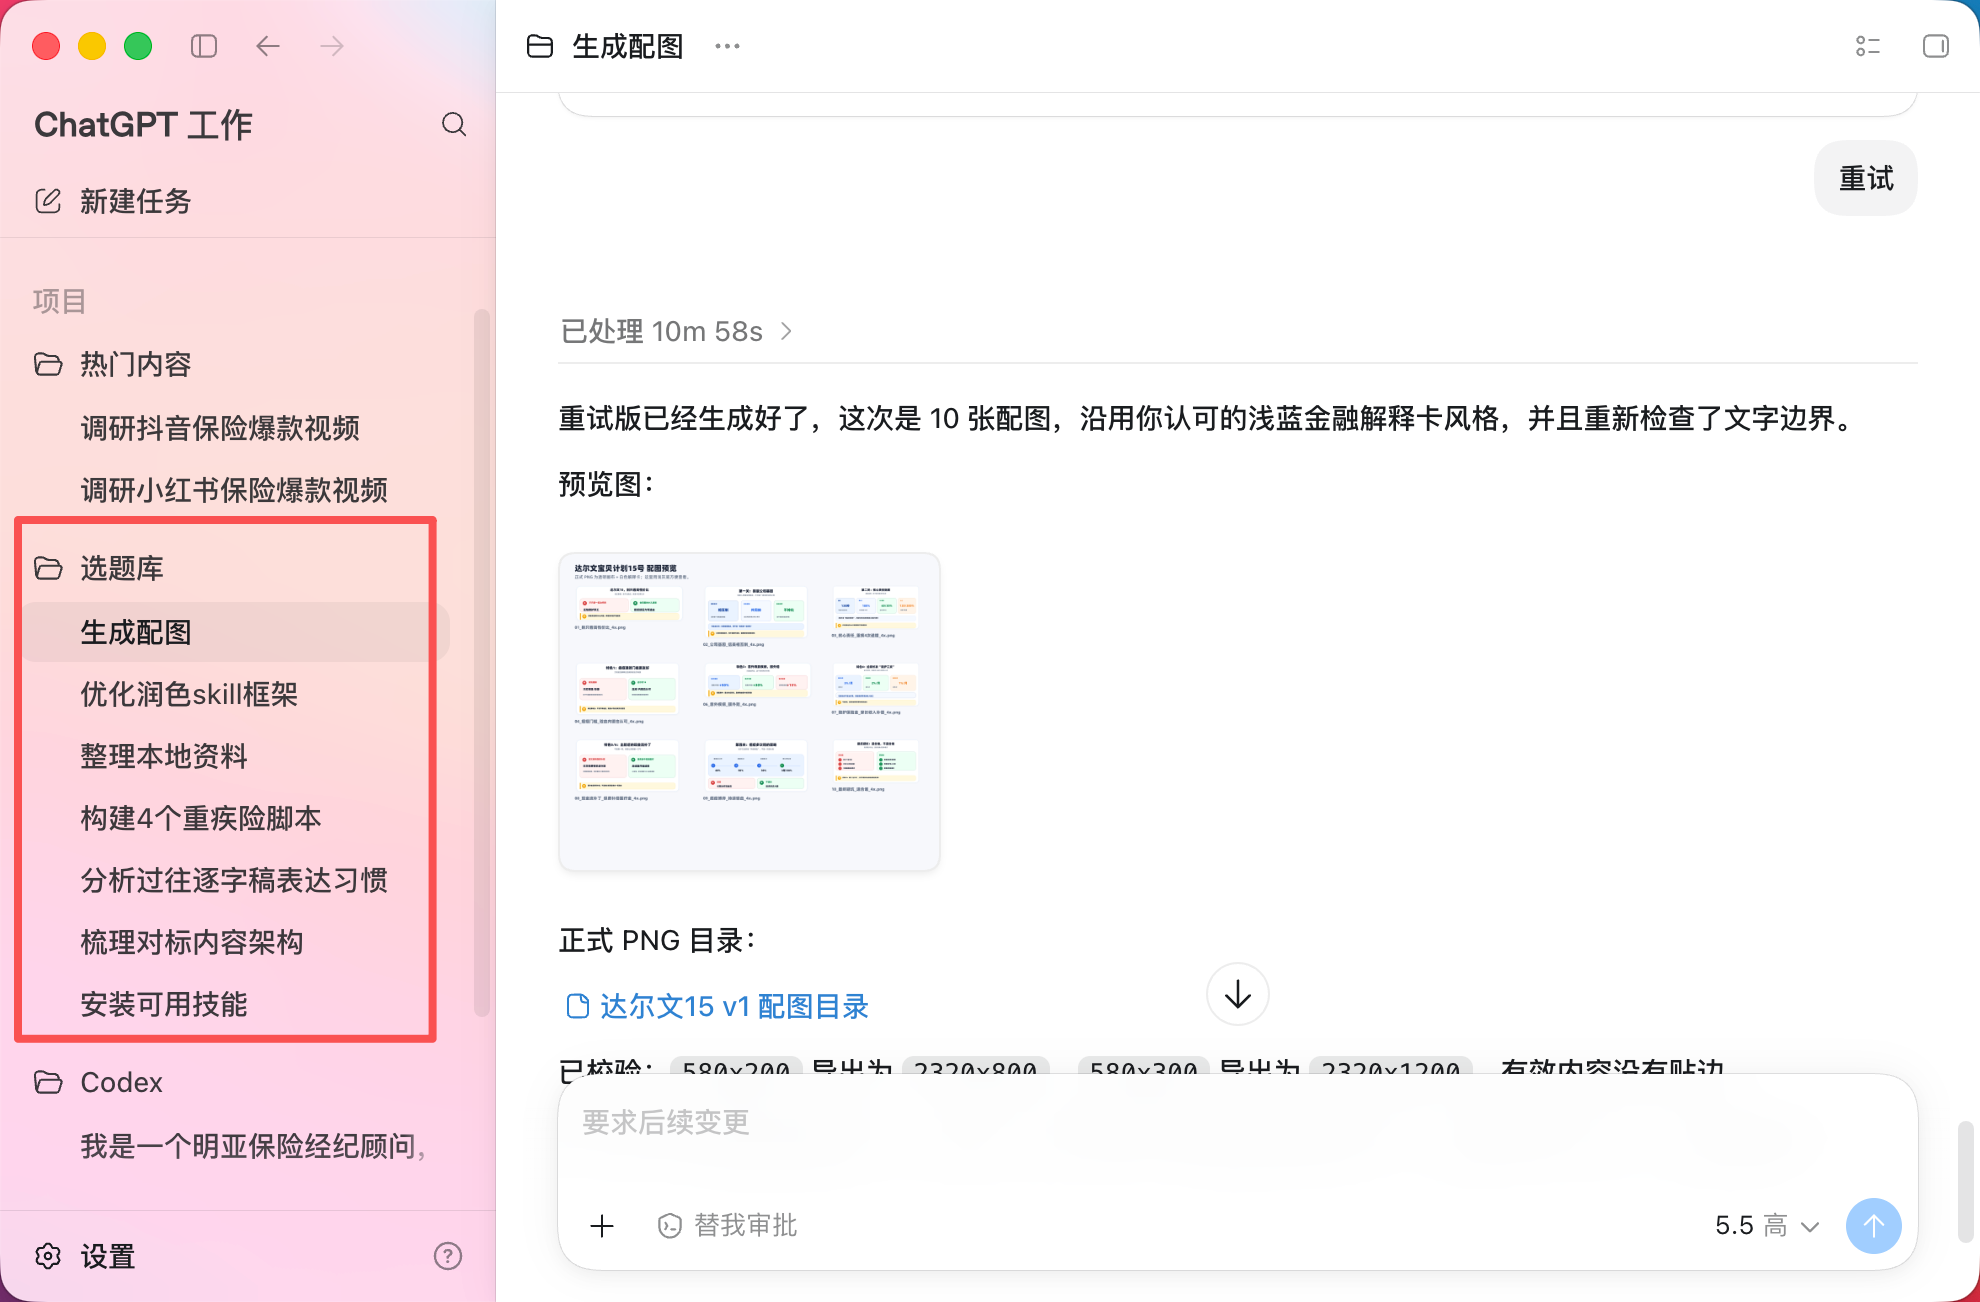Open task 构建4个重疾险脚本

click(x=201, y=818)
